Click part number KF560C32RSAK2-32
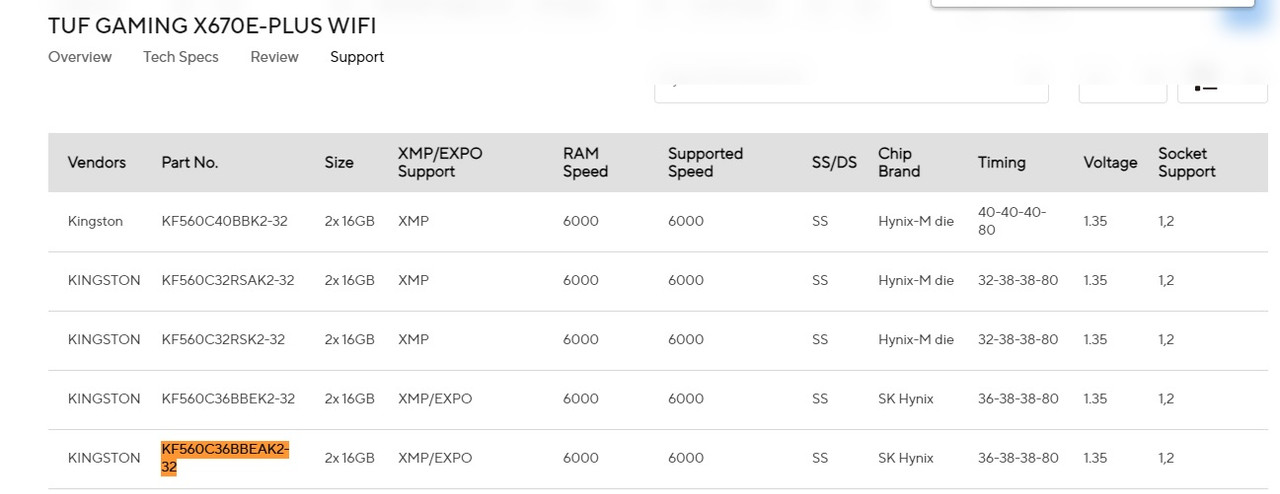Screen dimensions: 1280x494 [228, 280]
